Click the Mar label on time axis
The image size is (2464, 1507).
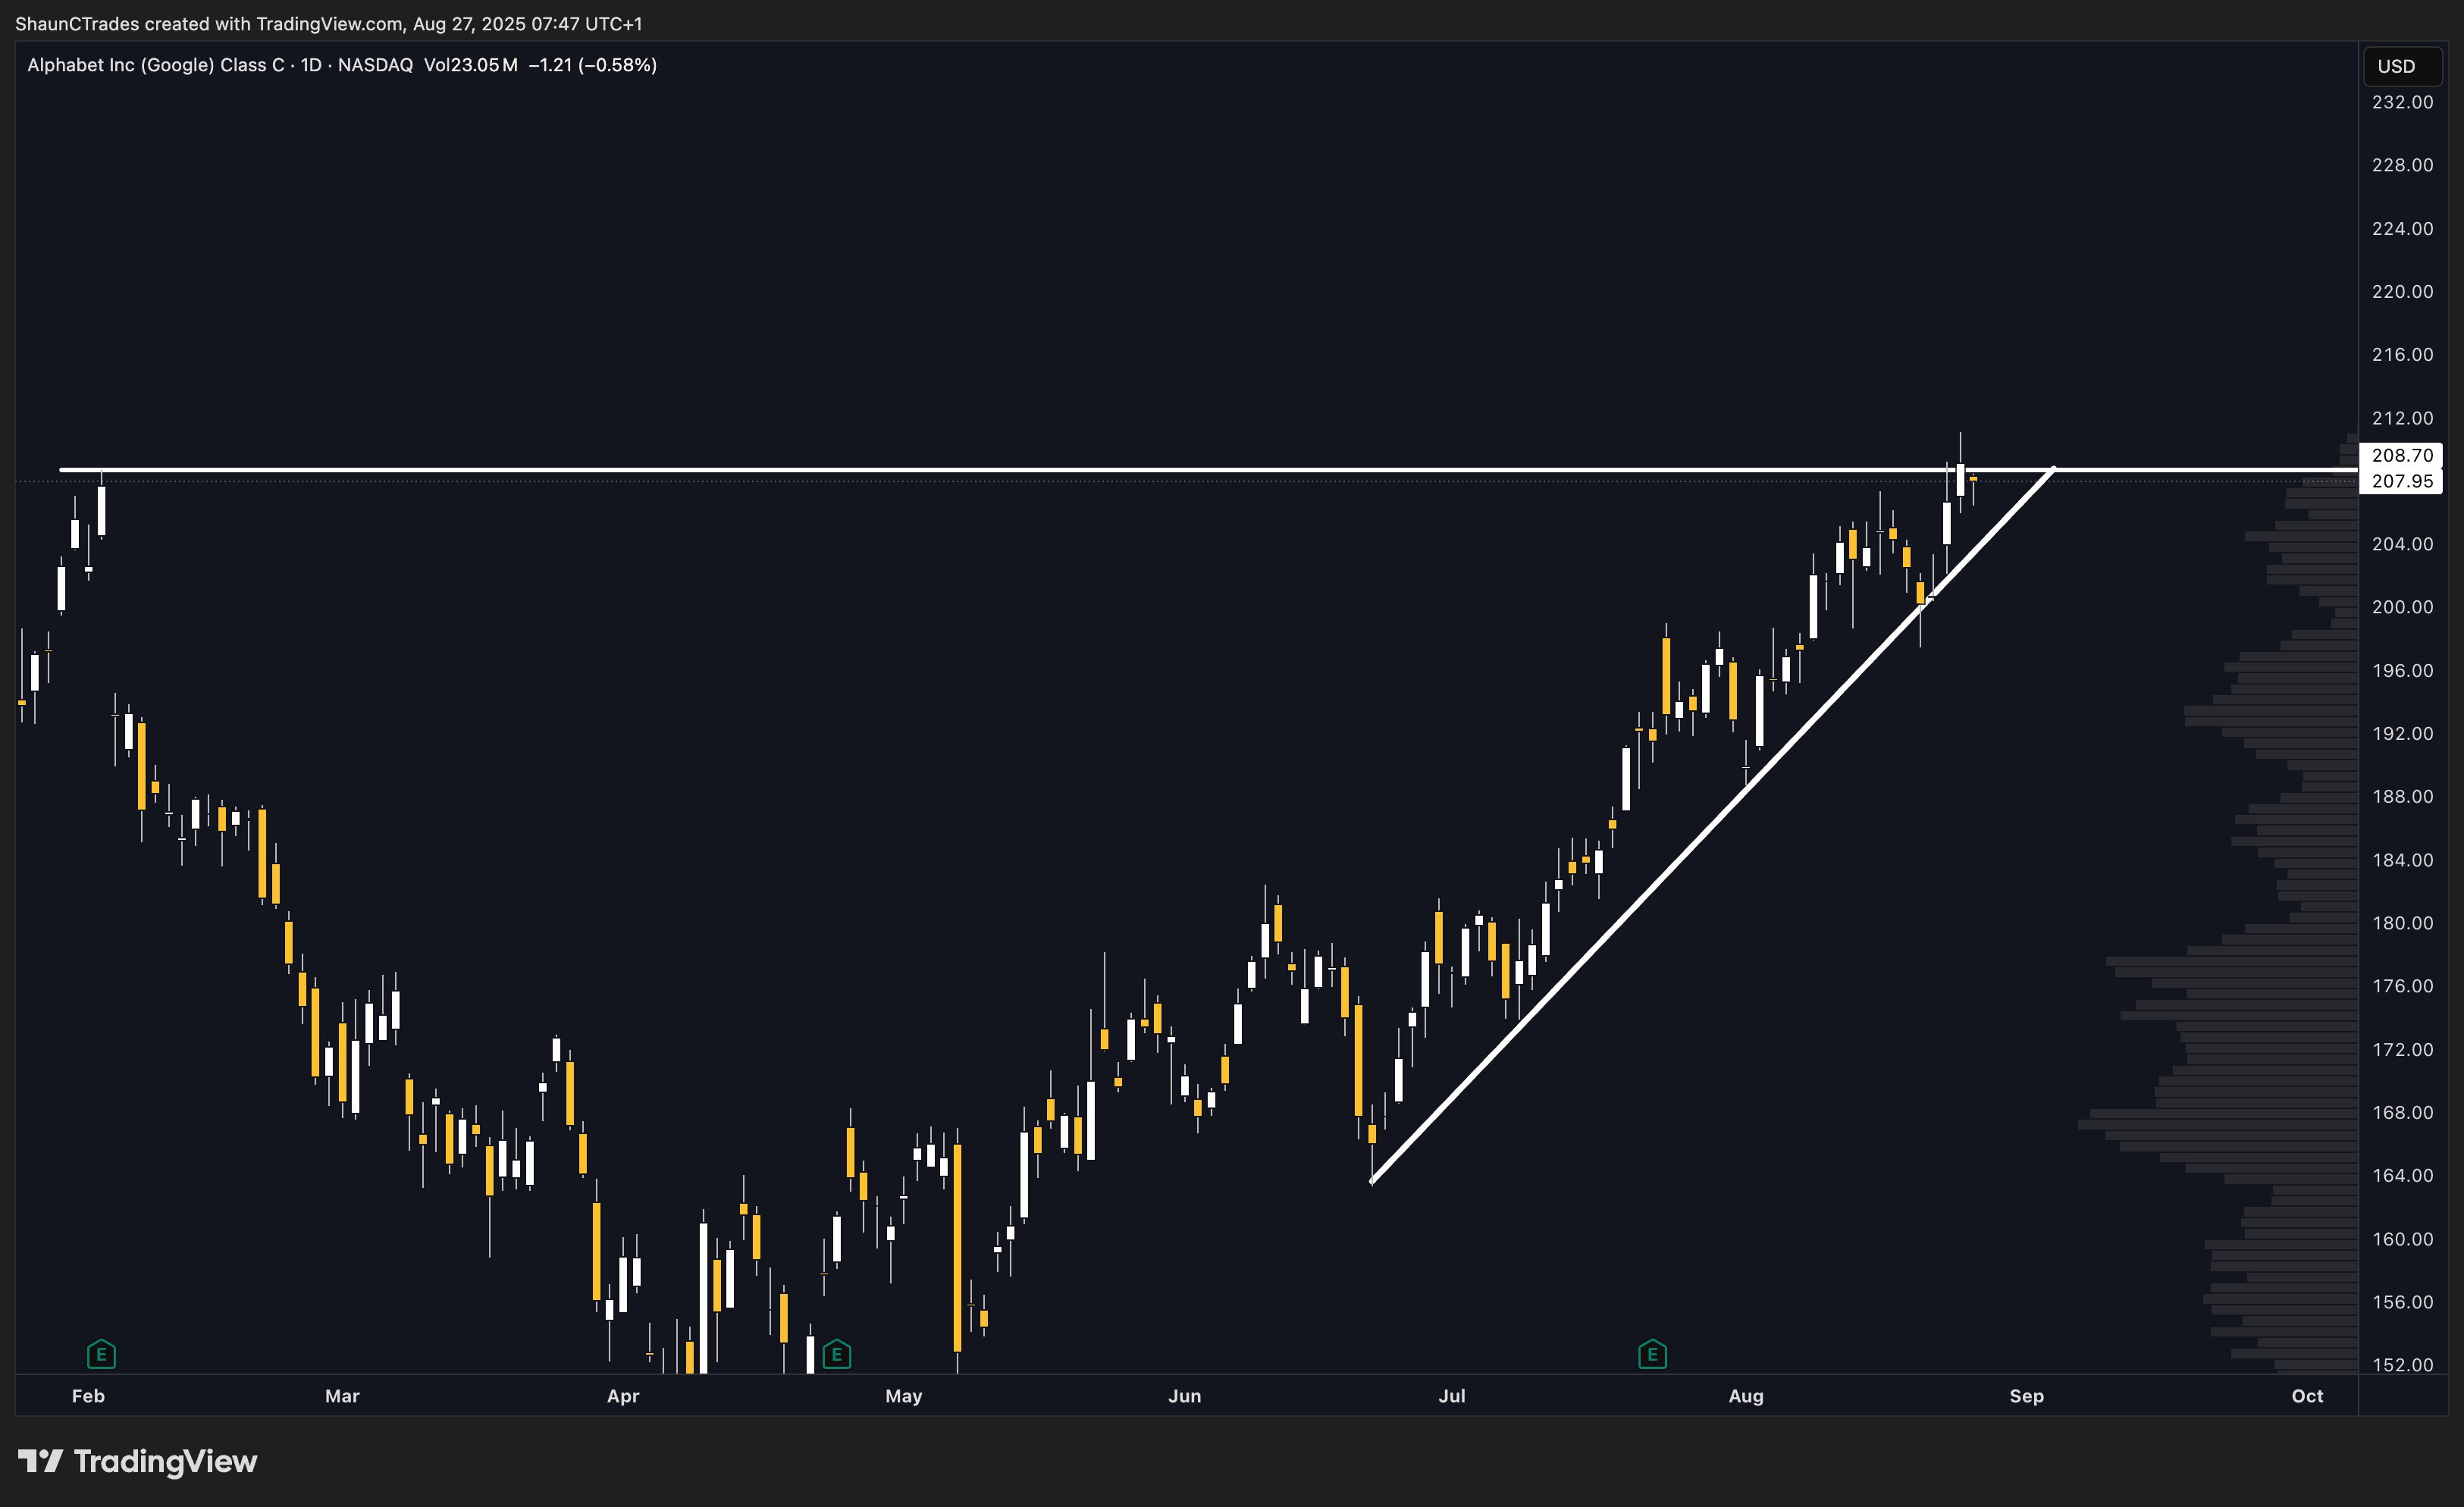[342, 1396]
